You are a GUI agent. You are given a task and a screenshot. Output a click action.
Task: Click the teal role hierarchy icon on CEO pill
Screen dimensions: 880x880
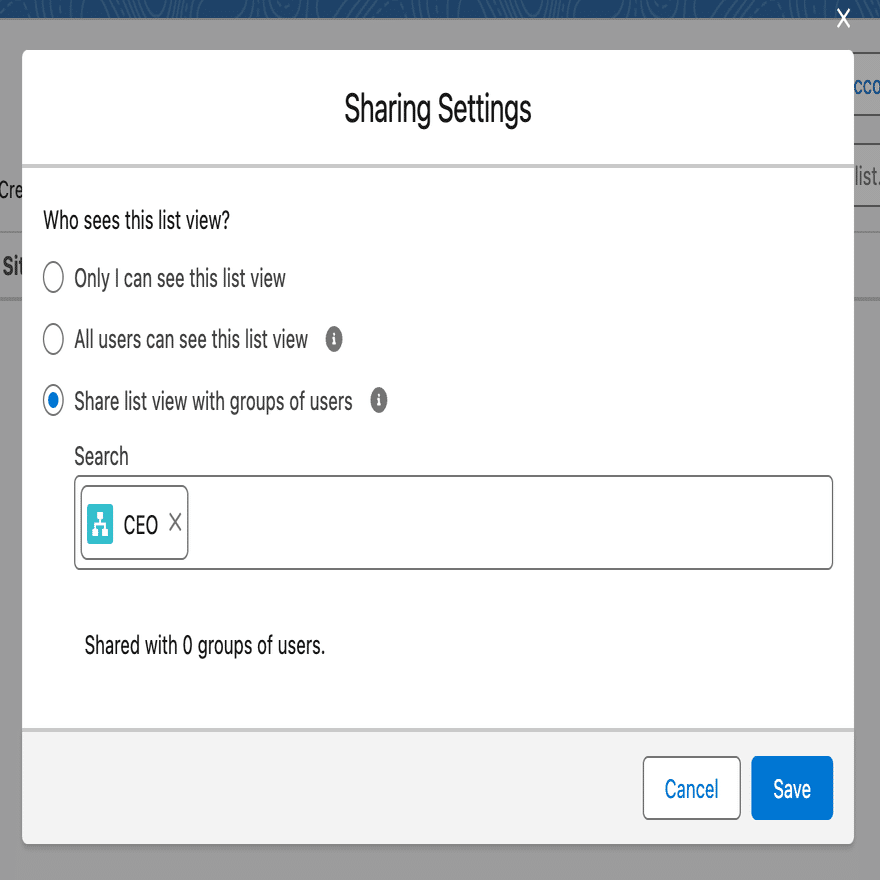point(100,524)
